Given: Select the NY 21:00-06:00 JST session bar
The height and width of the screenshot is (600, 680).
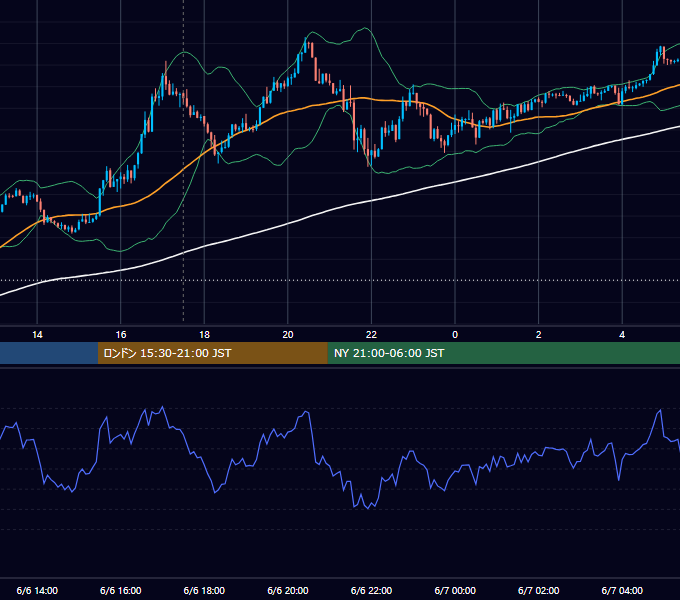Looking at the screenshot, I should [503, 353].
